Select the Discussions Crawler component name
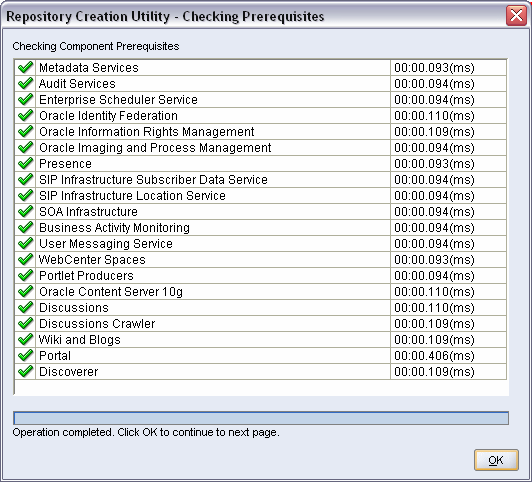The width and height of the screenshot is (532, 482). (x=97, y=324)
